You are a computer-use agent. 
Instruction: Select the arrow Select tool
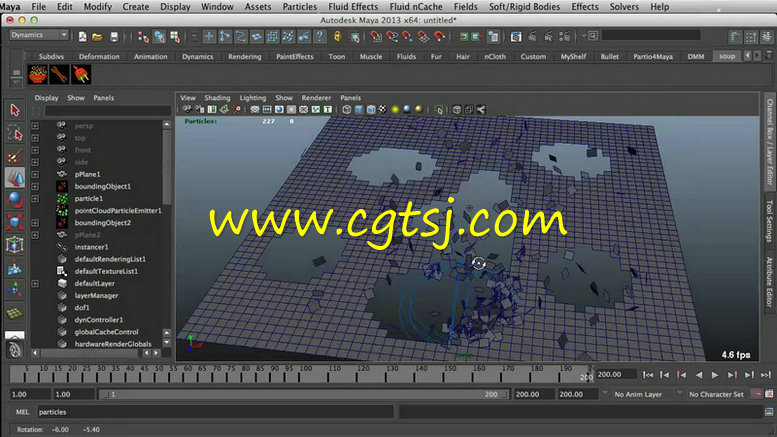tap(15, 110)
